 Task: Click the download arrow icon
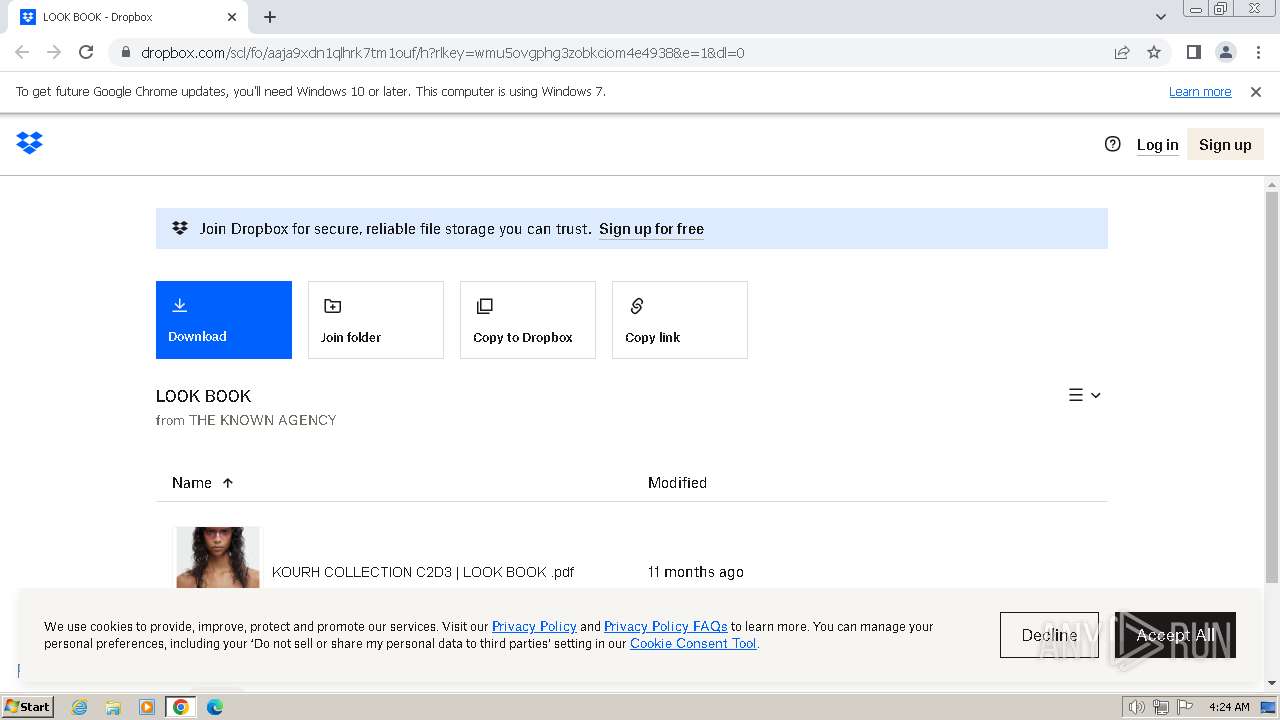pos(180,305)
